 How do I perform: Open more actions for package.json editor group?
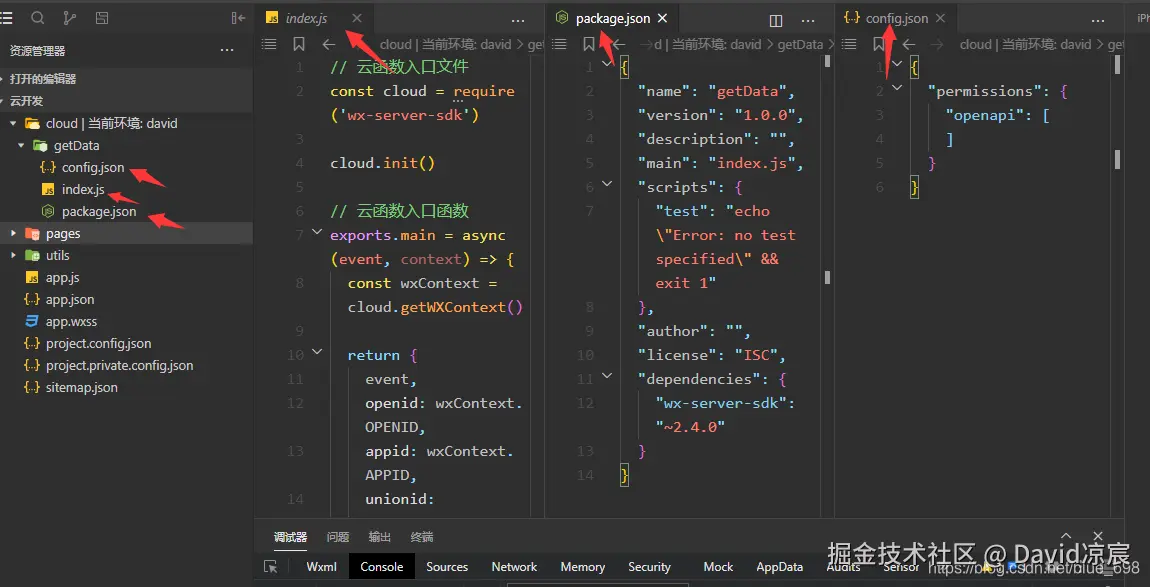point(808,21)
